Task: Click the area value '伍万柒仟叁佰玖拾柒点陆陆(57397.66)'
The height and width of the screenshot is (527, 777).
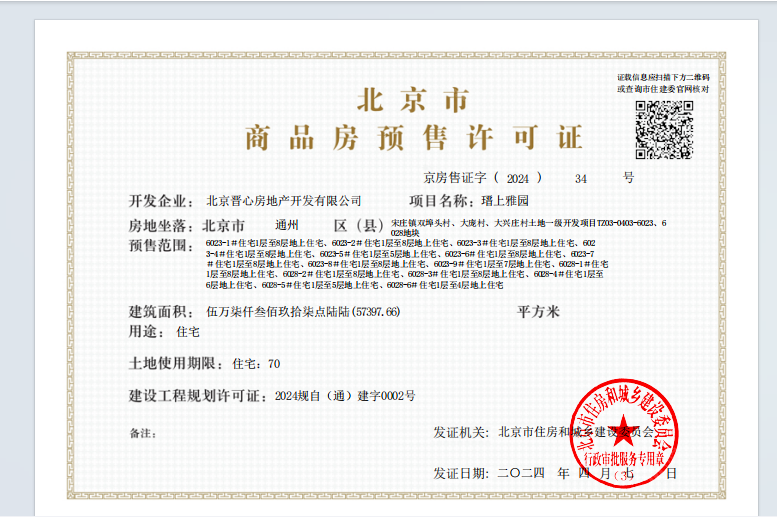Action: pos(303,312)
